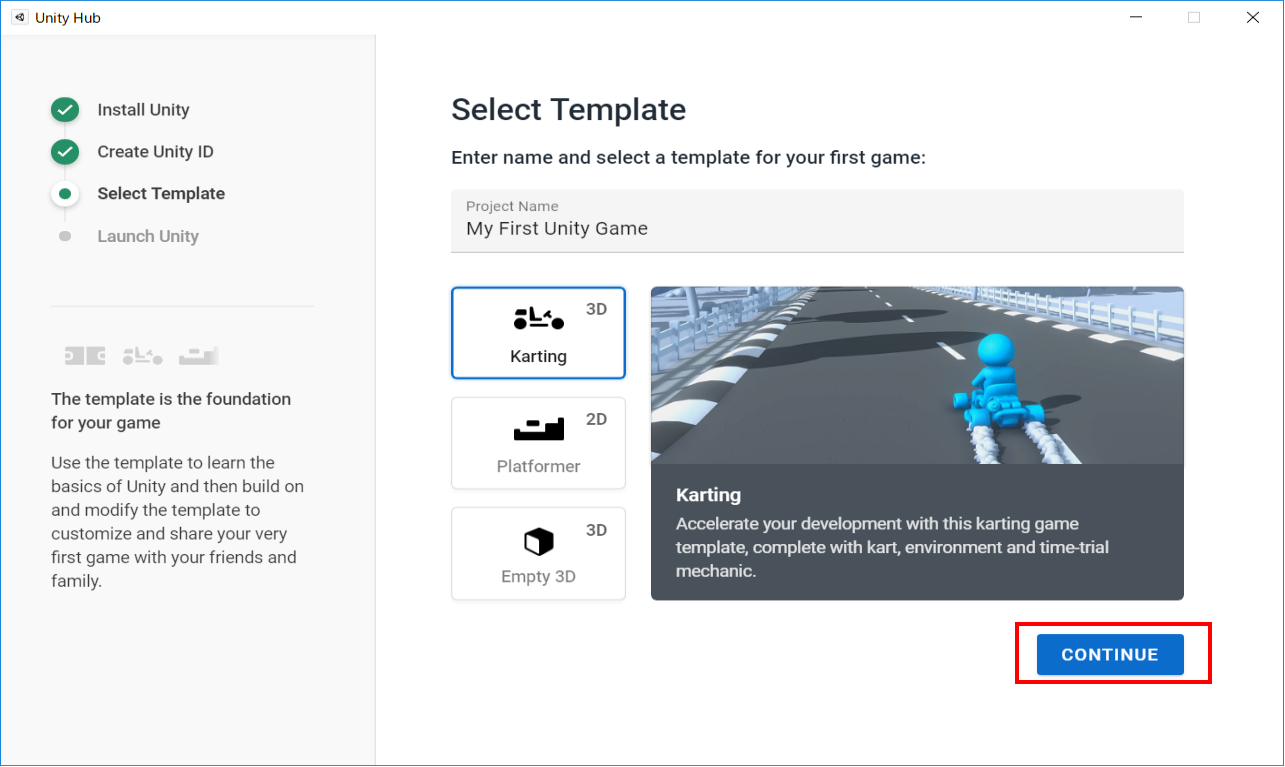The width and height of the screenshot is (1285, 767).
Task: Minimize the Unity Hub window
Action: pos(1136,17)
